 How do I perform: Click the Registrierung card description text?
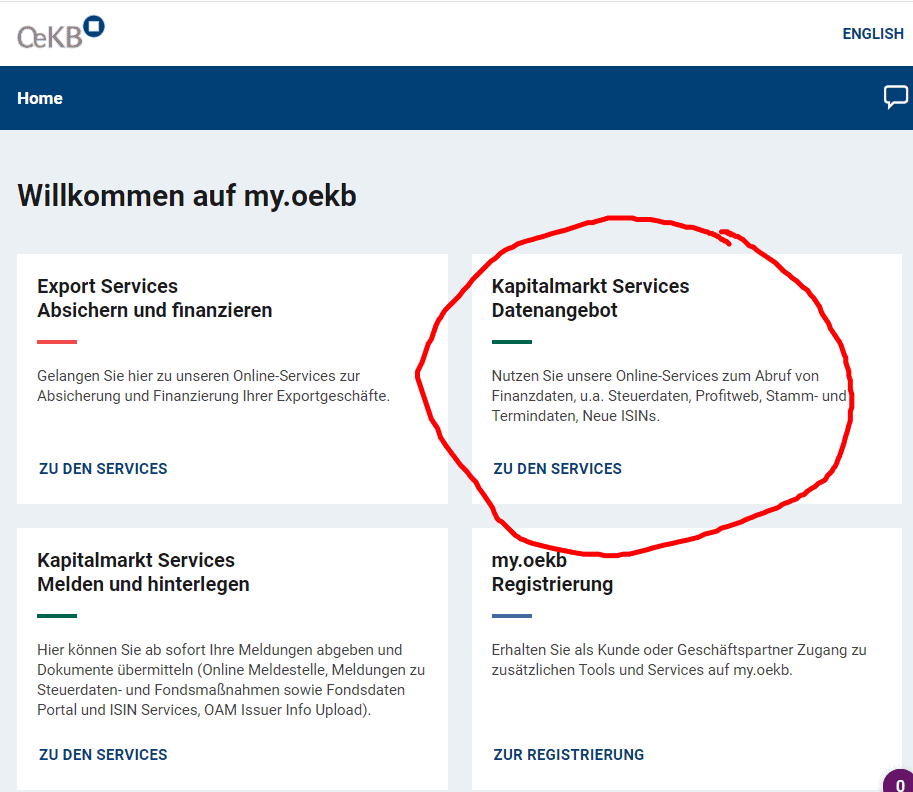coord(679,660)
